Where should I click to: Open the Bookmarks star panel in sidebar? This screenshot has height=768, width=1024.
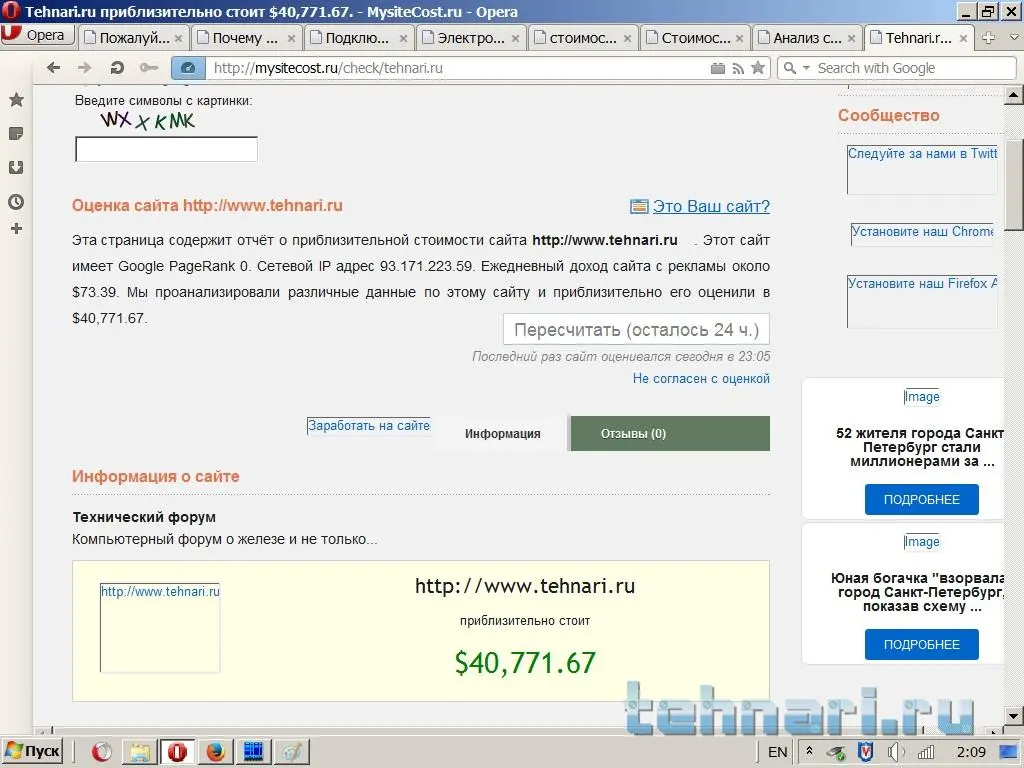pyautogui.click(x=16, y=100)
